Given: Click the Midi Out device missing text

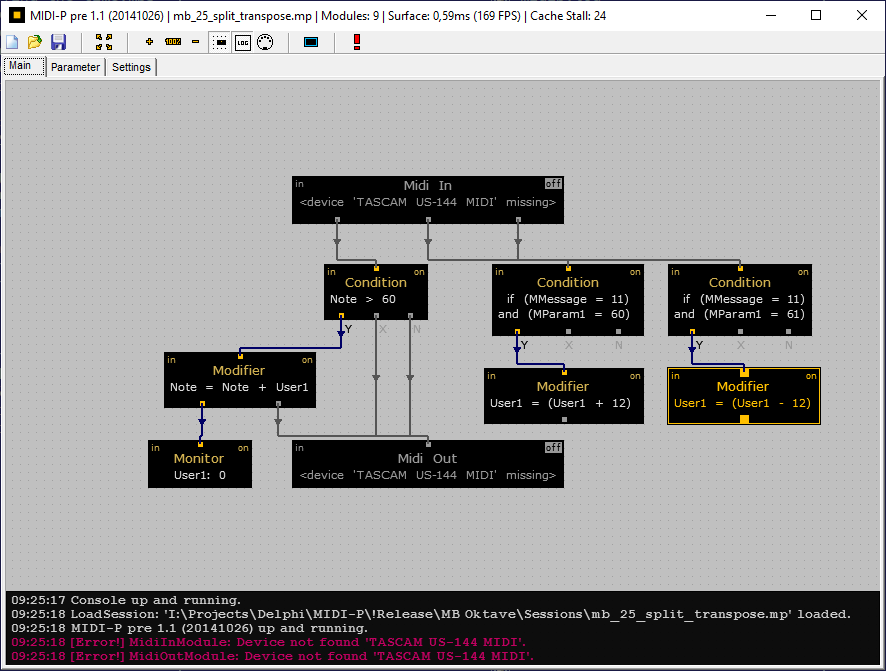Looking at the screenshot, I should coord(428,476).
